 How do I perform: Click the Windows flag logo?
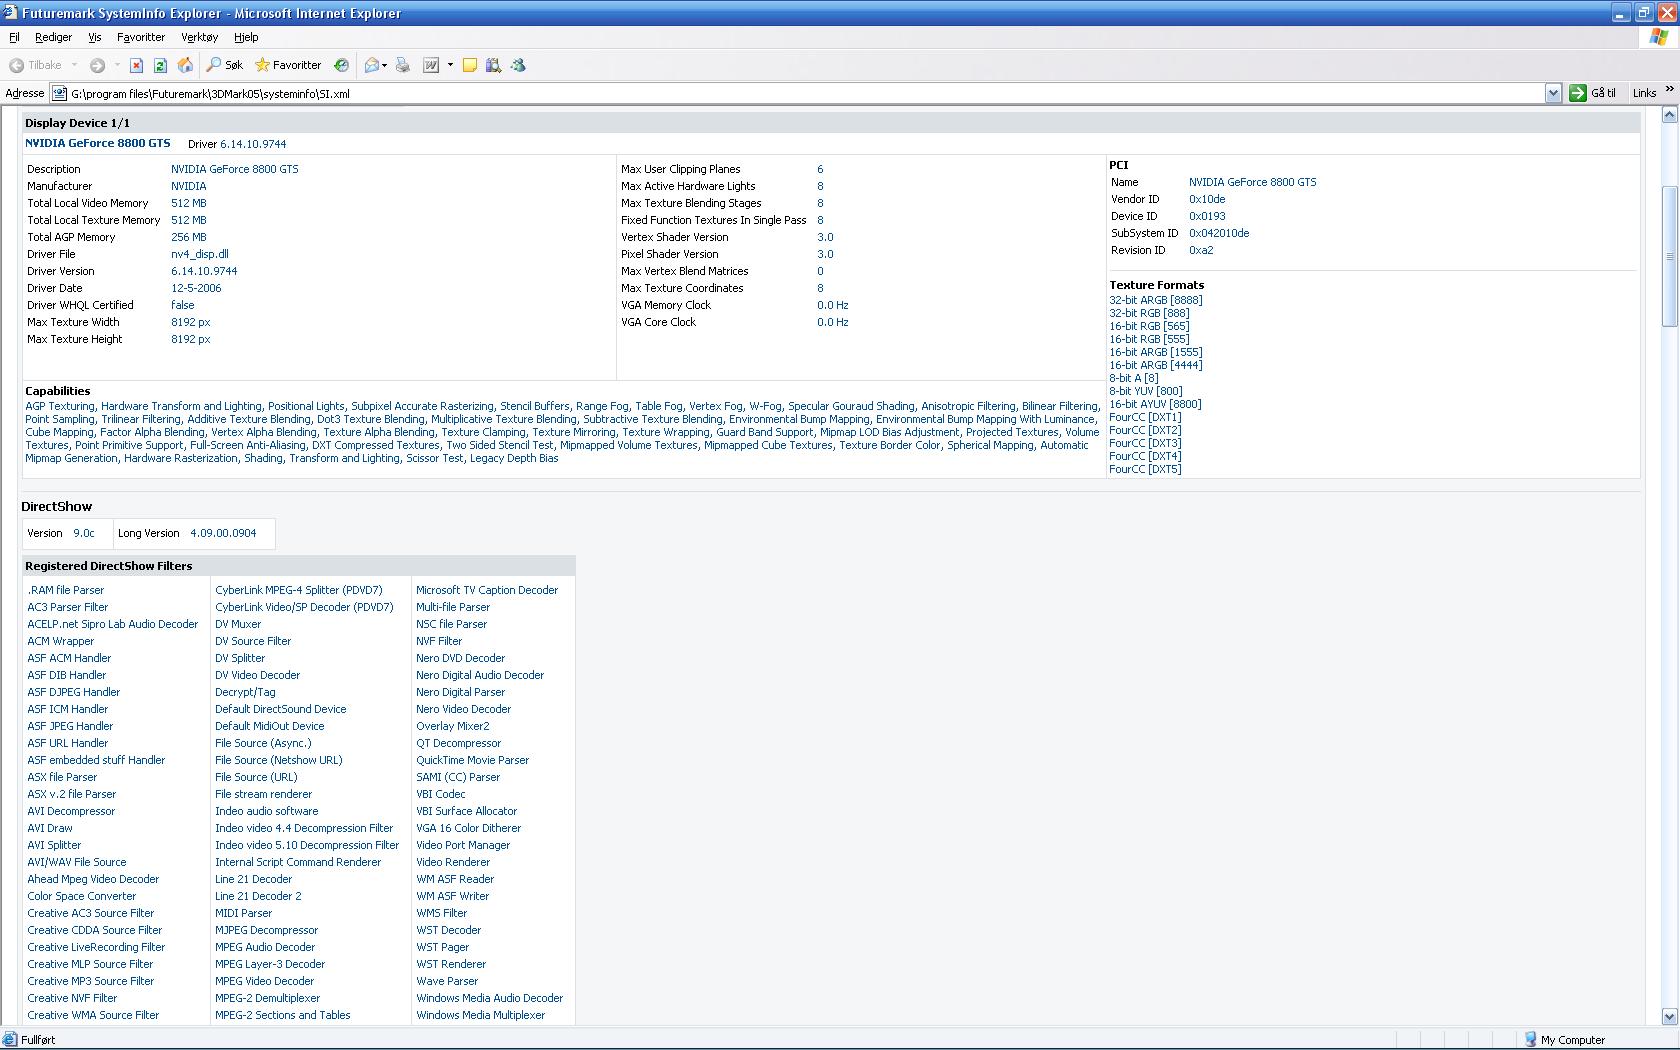1659,37
